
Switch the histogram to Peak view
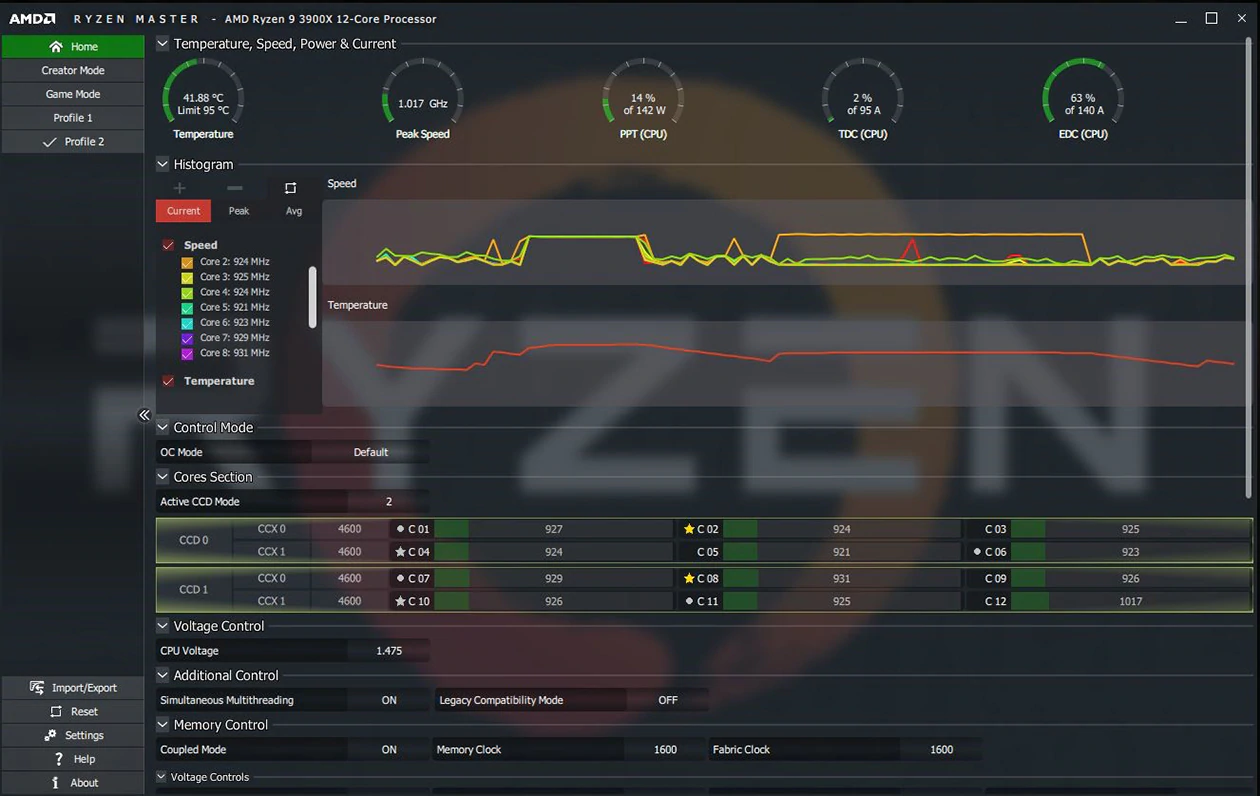[238, 210]
